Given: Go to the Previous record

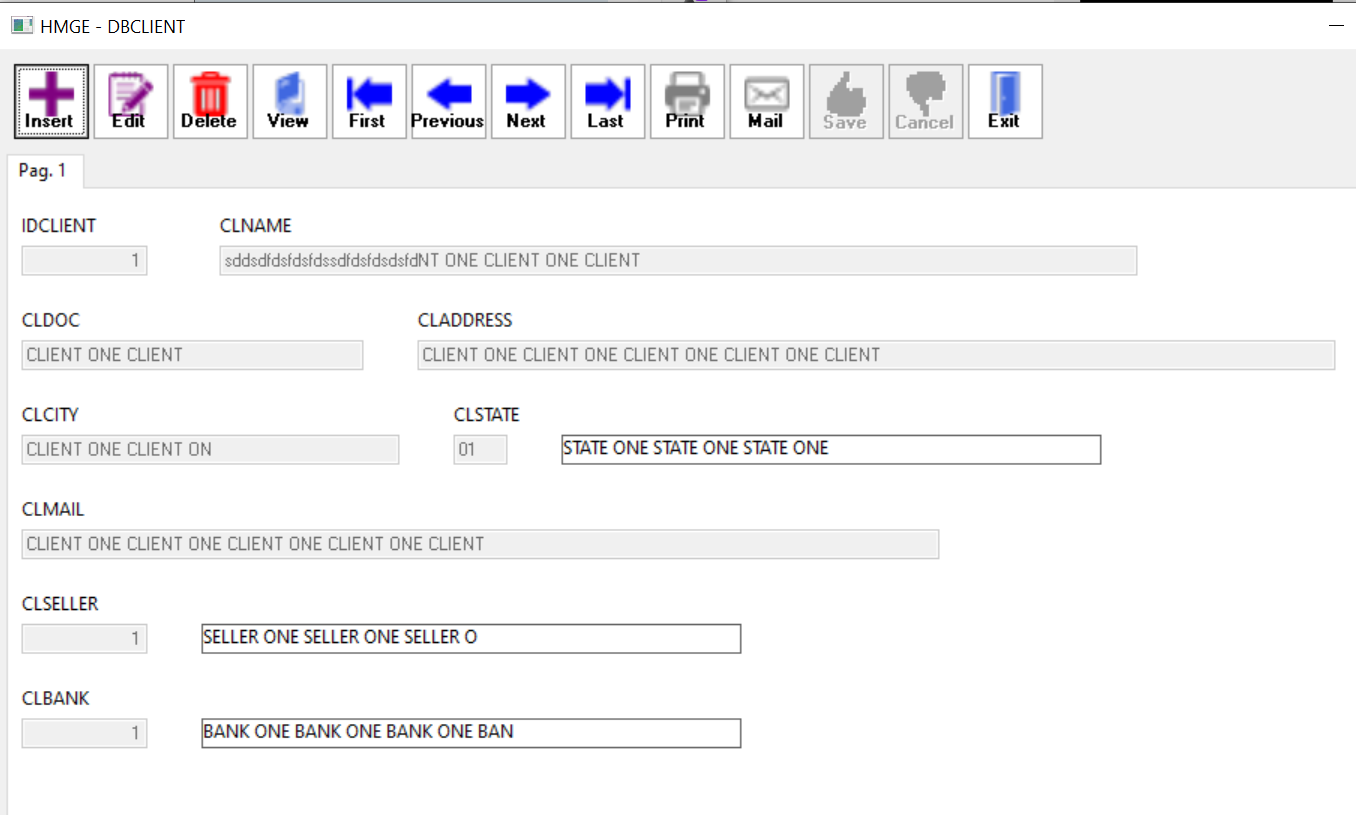Looking at the screenshot, I should click(448, 102).
